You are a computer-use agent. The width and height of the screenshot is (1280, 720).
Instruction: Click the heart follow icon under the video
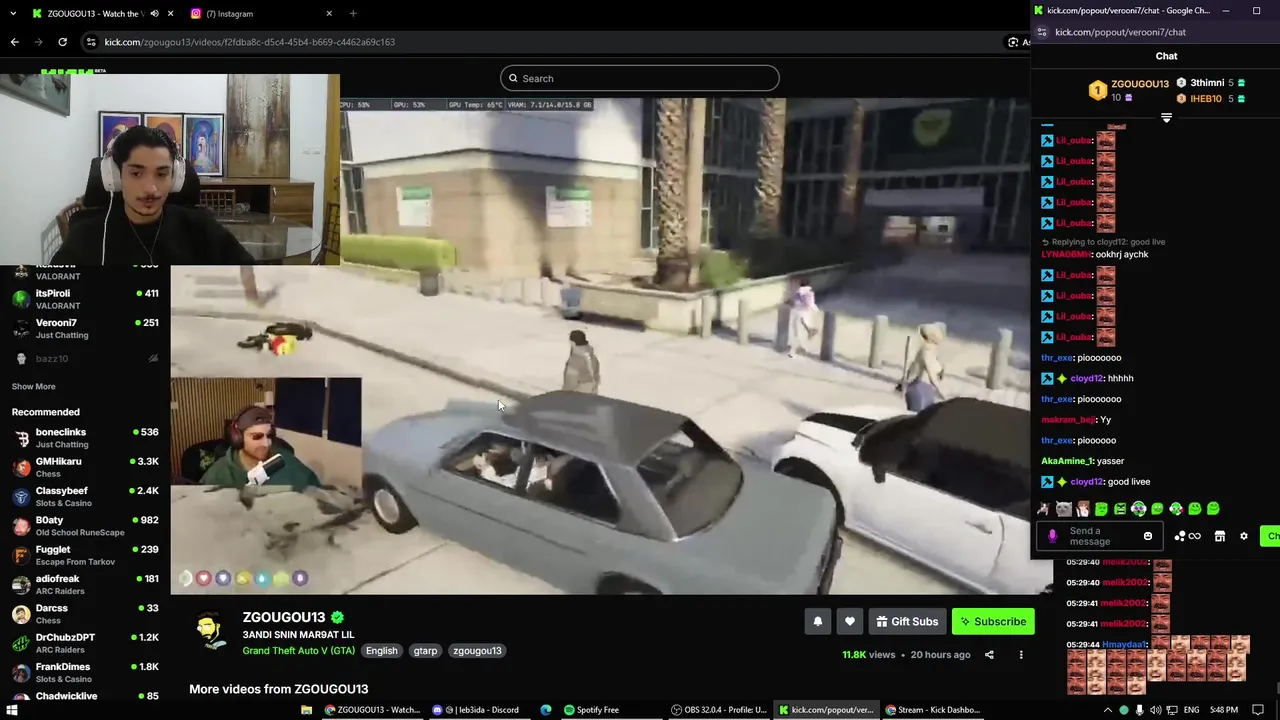click(849, 621)
